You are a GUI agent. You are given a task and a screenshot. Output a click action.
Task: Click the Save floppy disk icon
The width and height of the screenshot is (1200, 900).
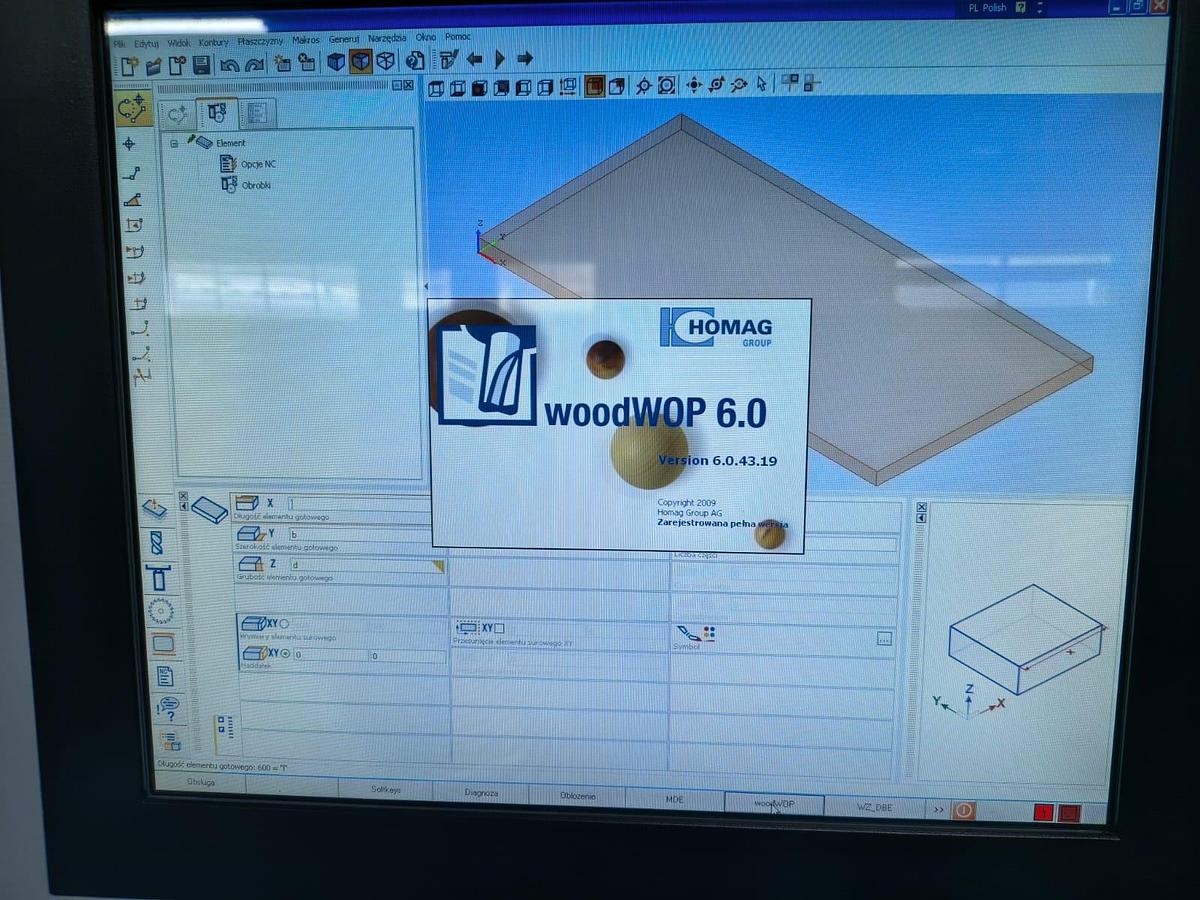(202, 64)
